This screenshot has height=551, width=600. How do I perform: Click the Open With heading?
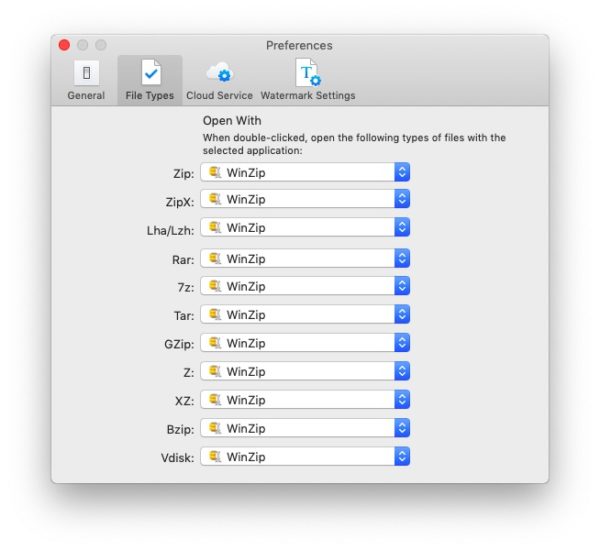pyautogui.click(x=232, y=121)
